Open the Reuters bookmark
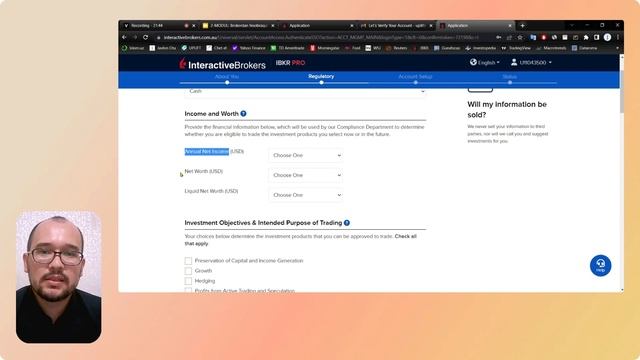640x360 pixels. [396, 48]
